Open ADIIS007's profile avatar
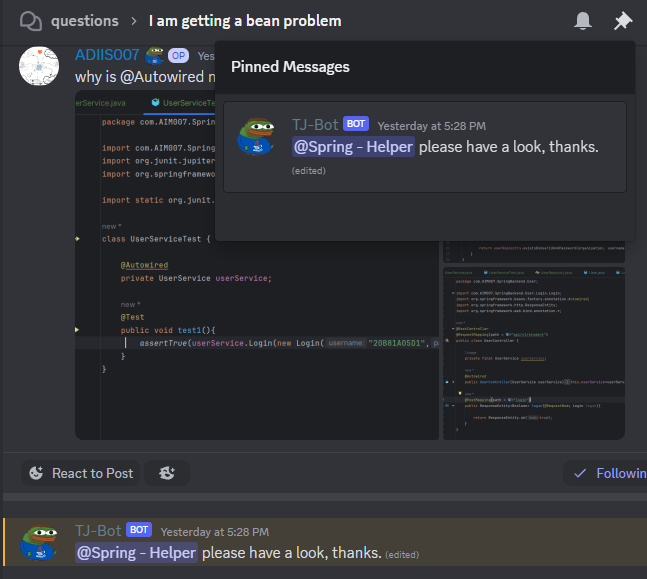The width and height of the screenshot is (647, 579). 39,66
